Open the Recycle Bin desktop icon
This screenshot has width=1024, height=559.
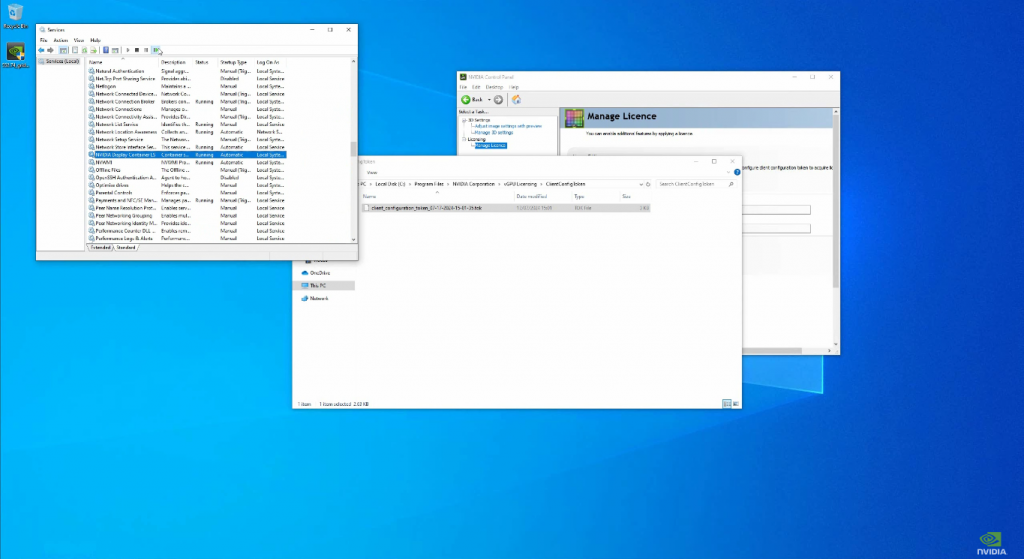[x=15, y=16]
